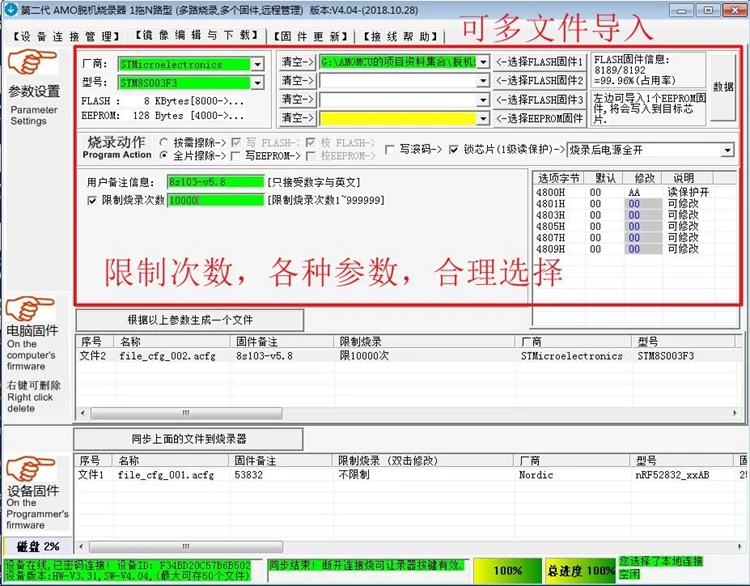Screen dimensions: 750x586
Task: Select option byte 4805H modify cell
Action: pyautogui.click(x=643, y=226)
